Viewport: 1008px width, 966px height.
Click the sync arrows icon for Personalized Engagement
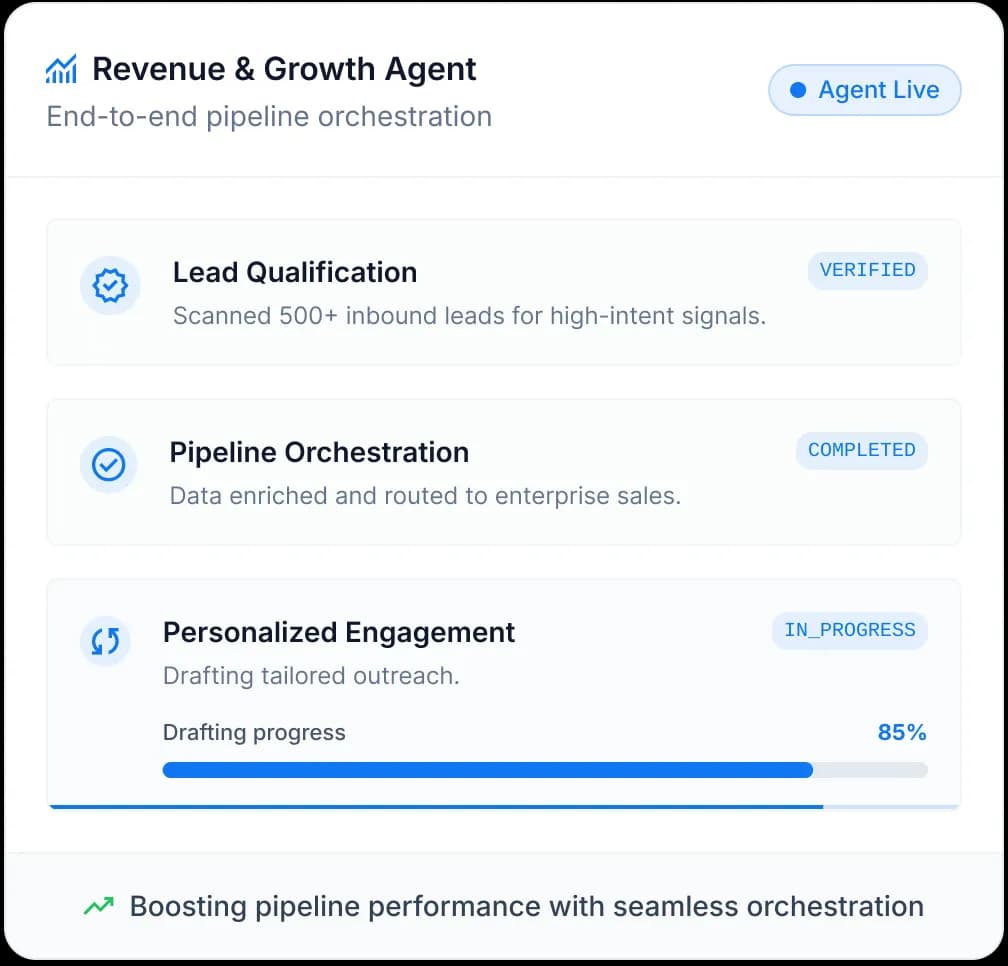(x=105, y=641)
